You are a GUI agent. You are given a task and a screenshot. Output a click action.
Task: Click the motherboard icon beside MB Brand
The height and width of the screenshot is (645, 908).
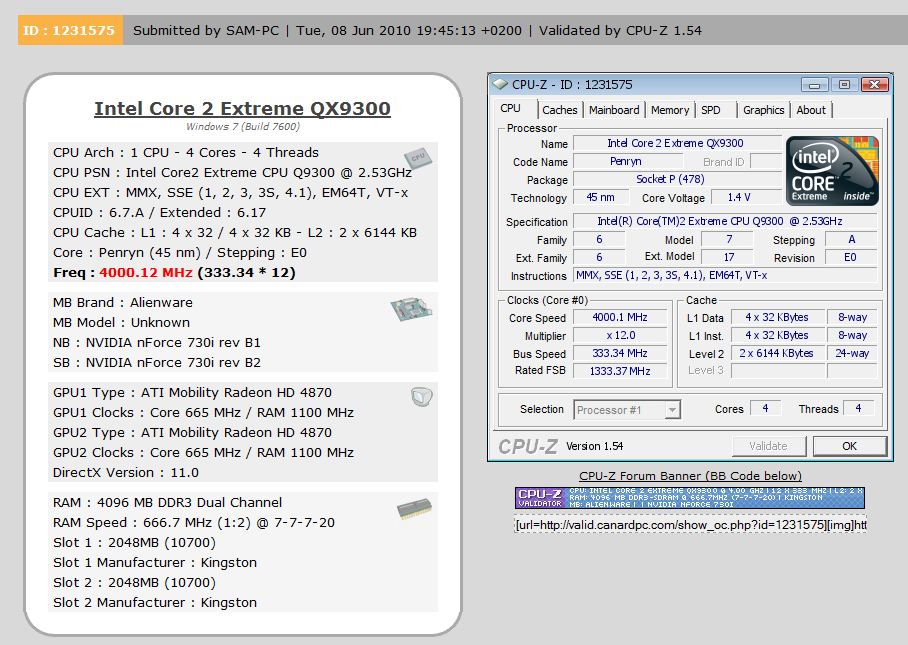click(x=411, y=309)
